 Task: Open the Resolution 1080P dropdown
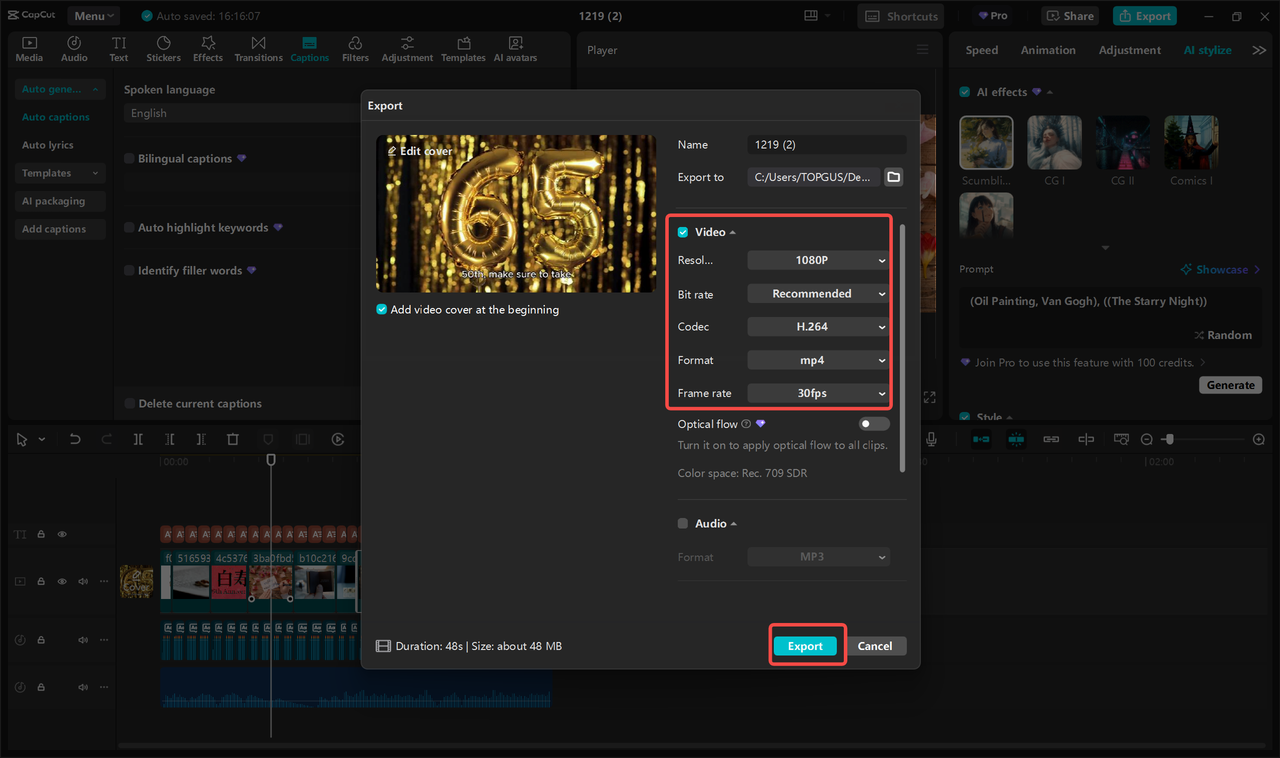pos(818,260)
